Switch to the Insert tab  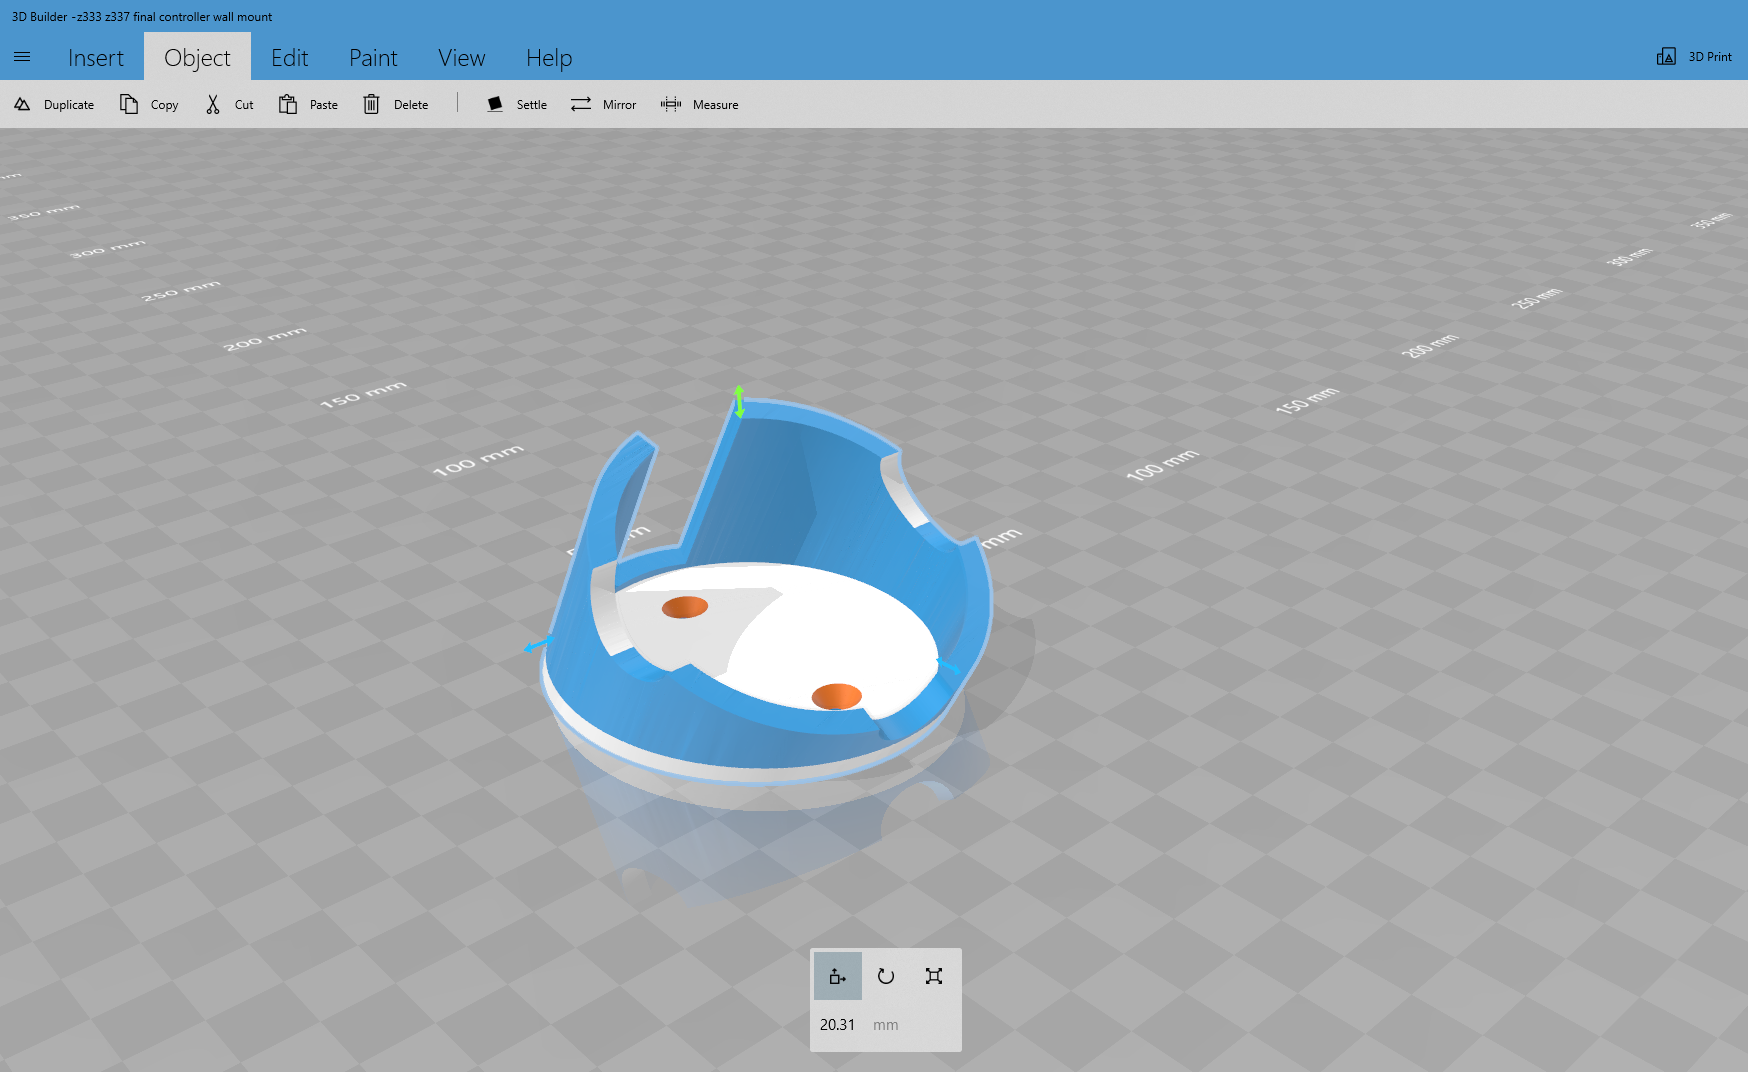click(96, 58)
